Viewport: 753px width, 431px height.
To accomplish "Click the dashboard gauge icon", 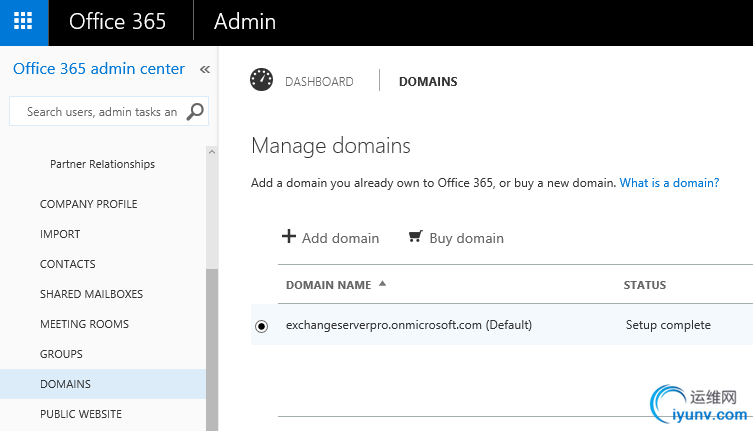I will tap(261, 80).
